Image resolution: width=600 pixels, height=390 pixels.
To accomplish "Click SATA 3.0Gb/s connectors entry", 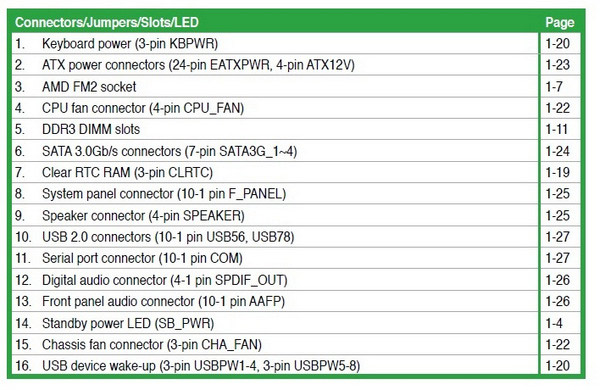I will coord(275,151).
